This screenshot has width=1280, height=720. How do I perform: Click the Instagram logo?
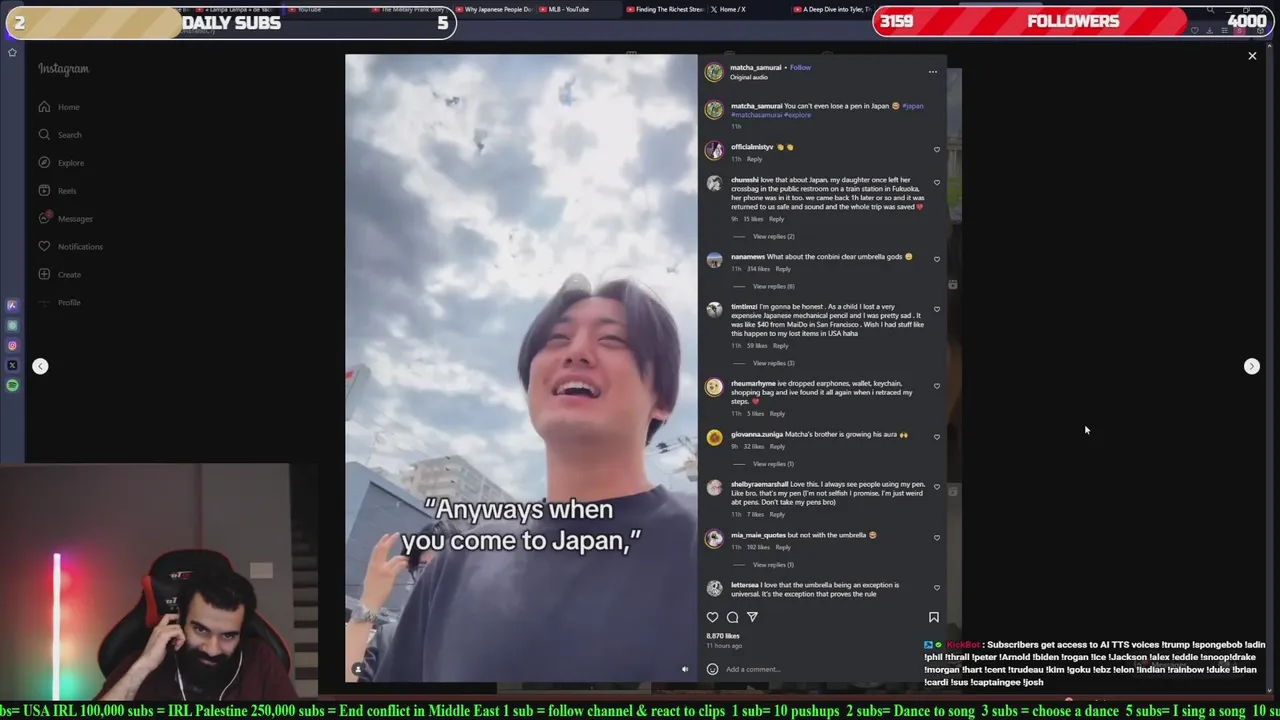pyautogui.click(x=63, y=69)
